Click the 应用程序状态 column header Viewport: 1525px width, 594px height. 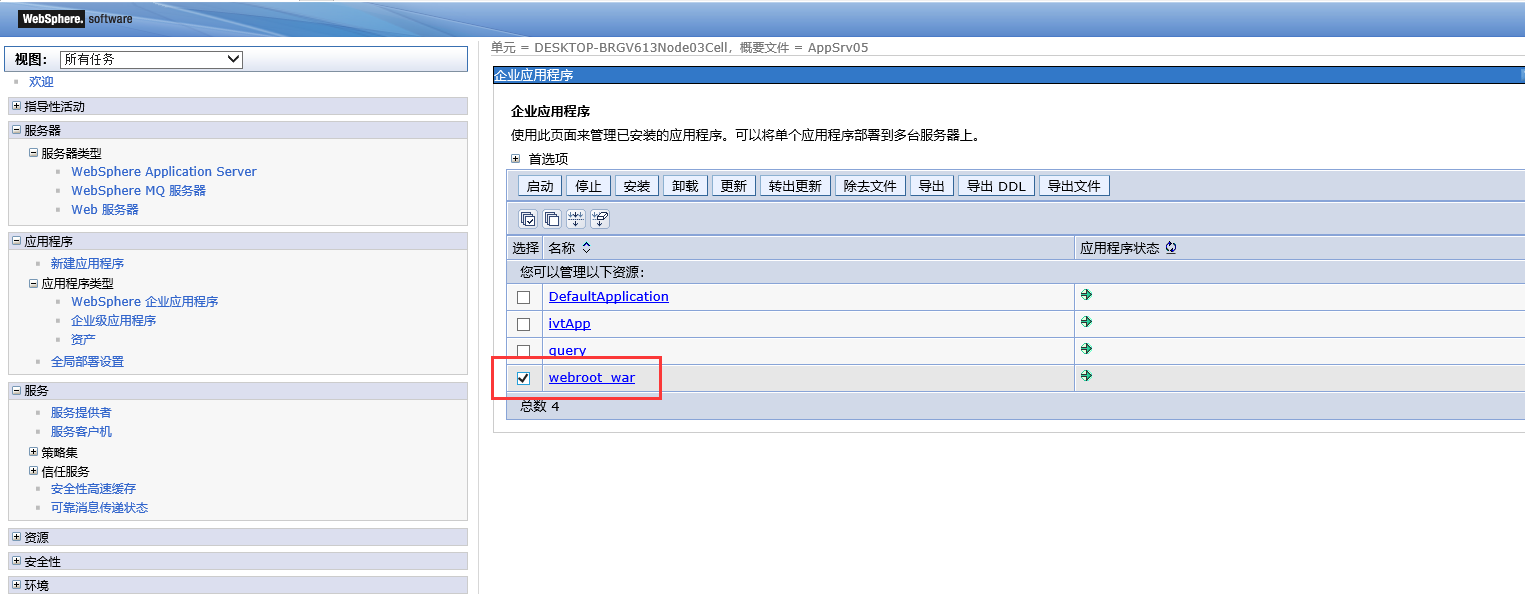tap(1119, 248)
